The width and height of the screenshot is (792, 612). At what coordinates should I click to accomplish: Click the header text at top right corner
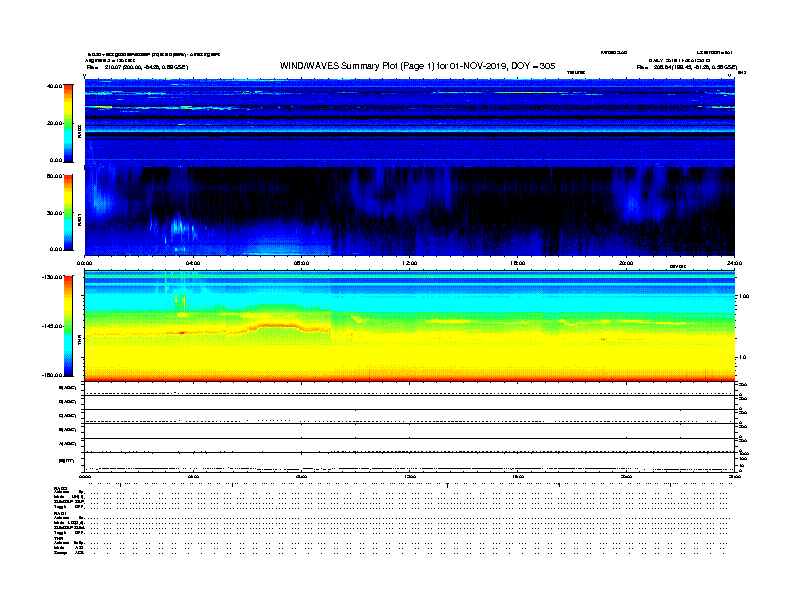[715, 52]
